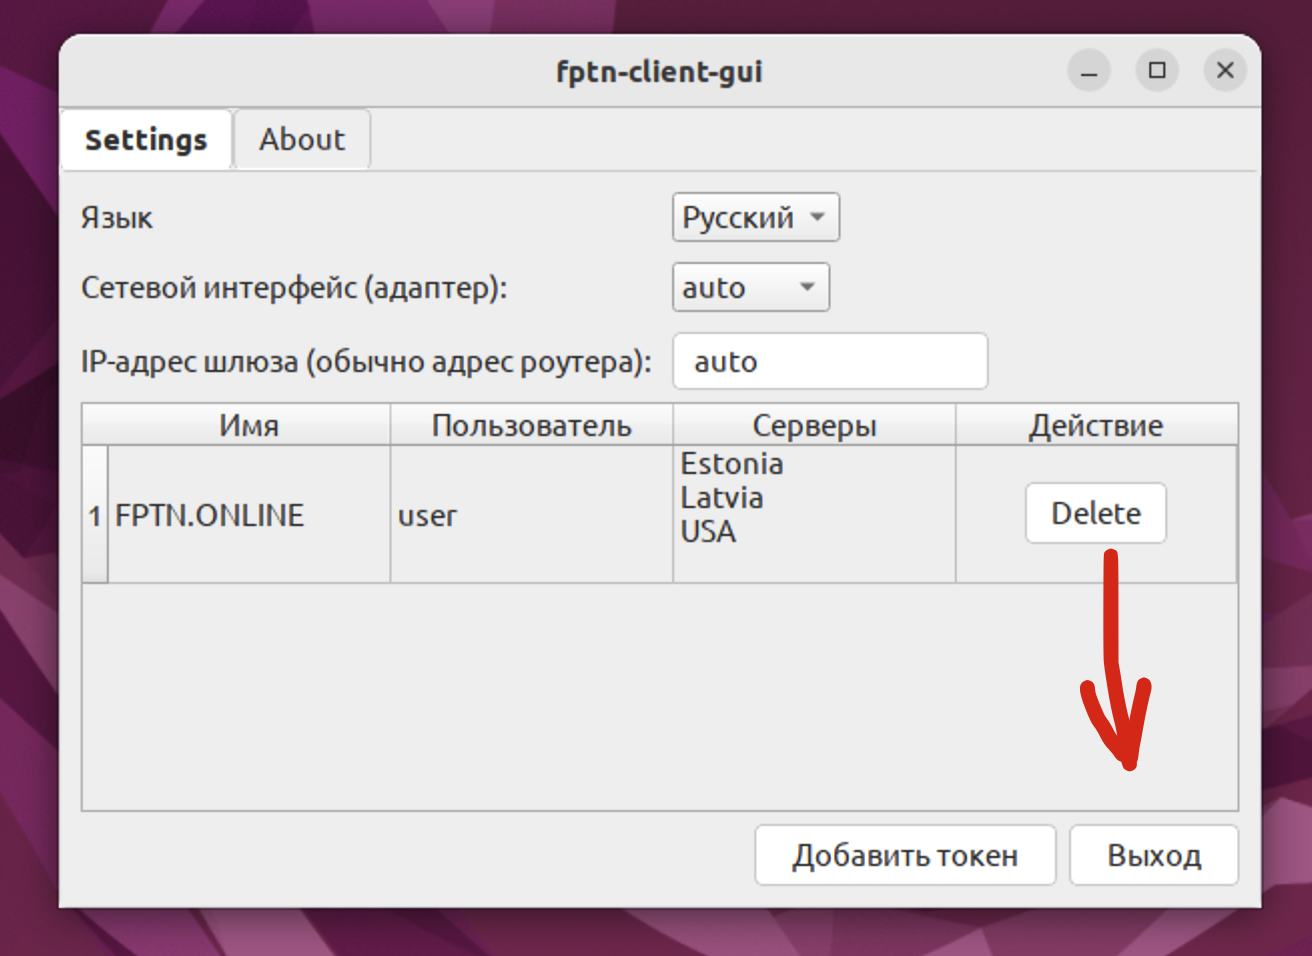Click Estonia in the servers cell

[732, 464]
